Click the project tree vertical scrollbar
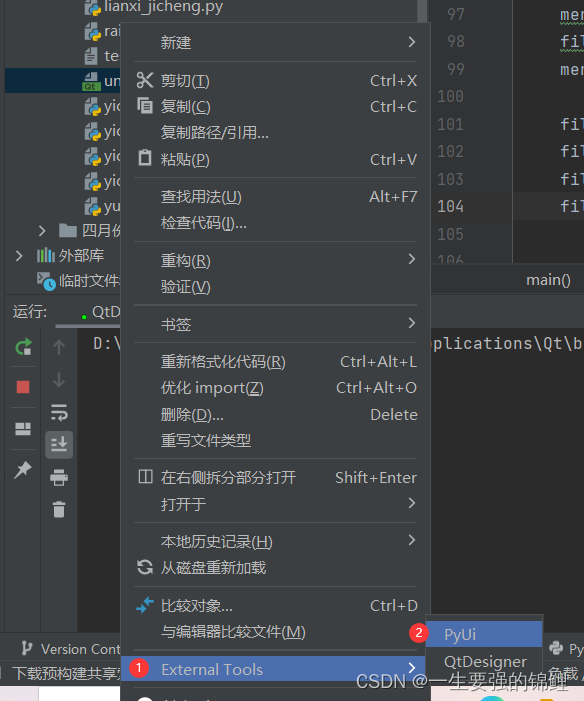 (422, 11)
